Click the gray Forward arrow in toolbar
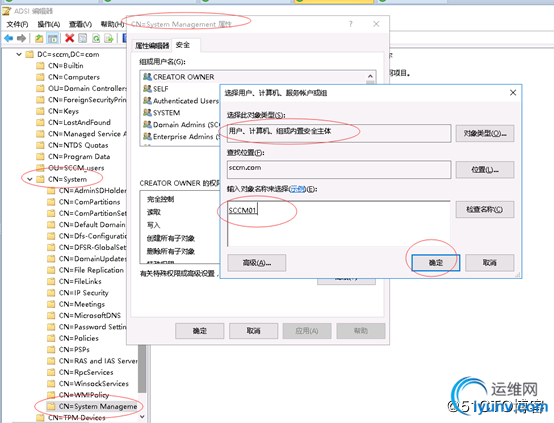 click(21, 38)
